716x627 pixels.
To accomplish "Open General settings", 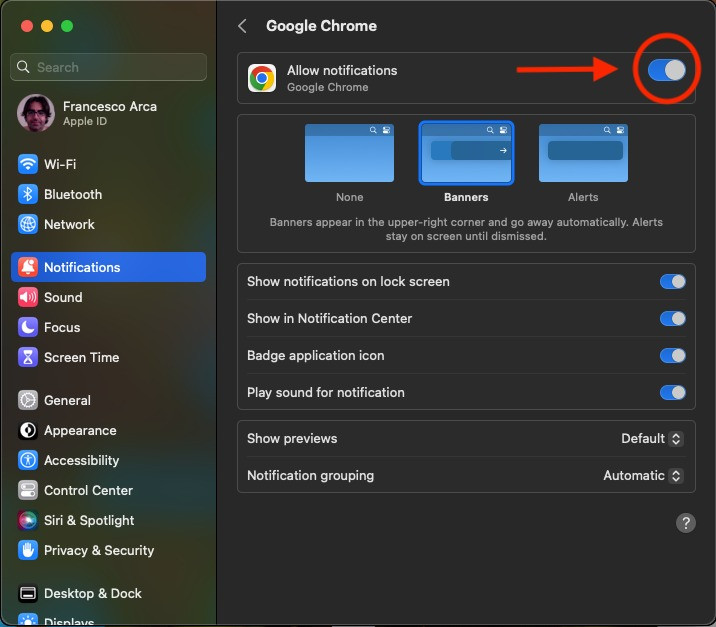I will pos(108,400).
